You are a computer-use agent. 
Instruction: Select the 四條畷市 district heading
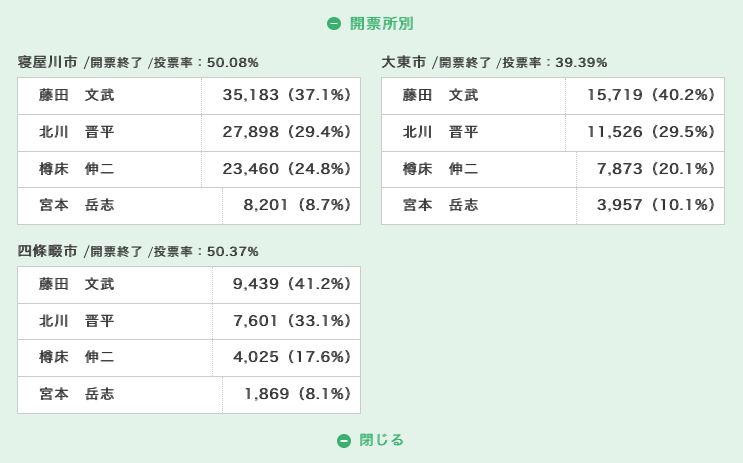coord(48,251)
